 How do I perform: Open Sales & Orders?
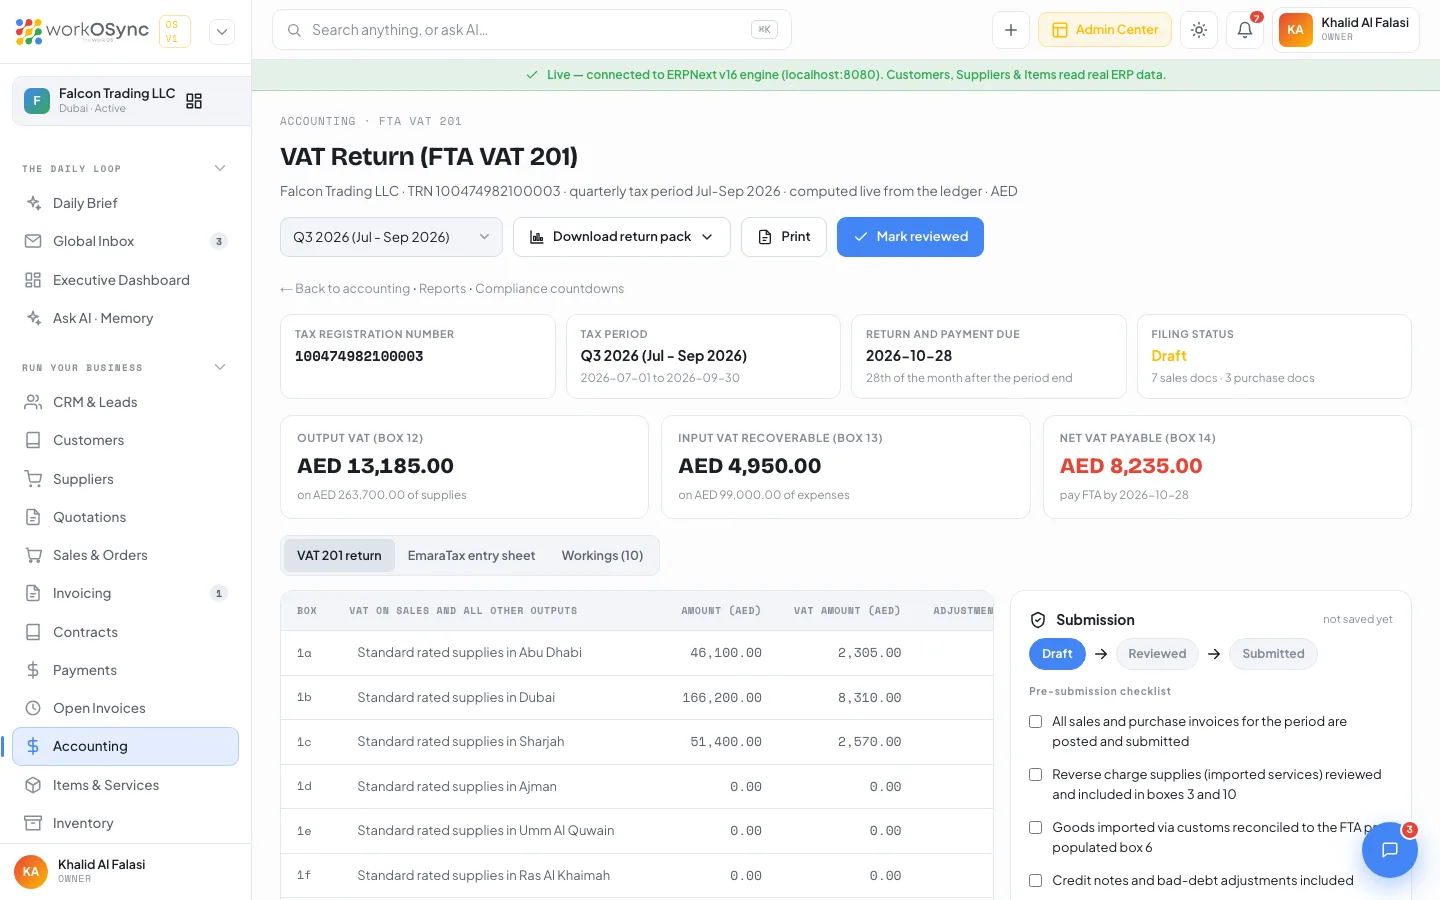tap(125, 555)
